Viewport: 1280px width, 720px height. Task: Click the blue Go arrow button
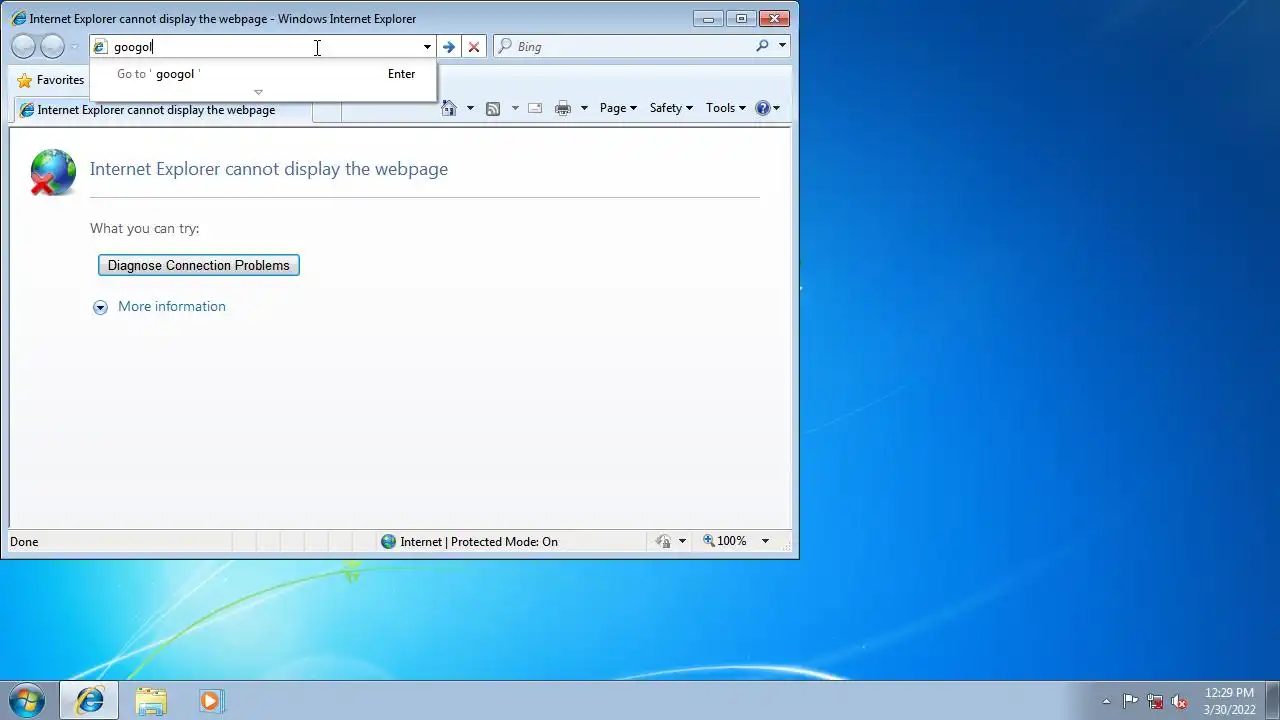(449, 47)
